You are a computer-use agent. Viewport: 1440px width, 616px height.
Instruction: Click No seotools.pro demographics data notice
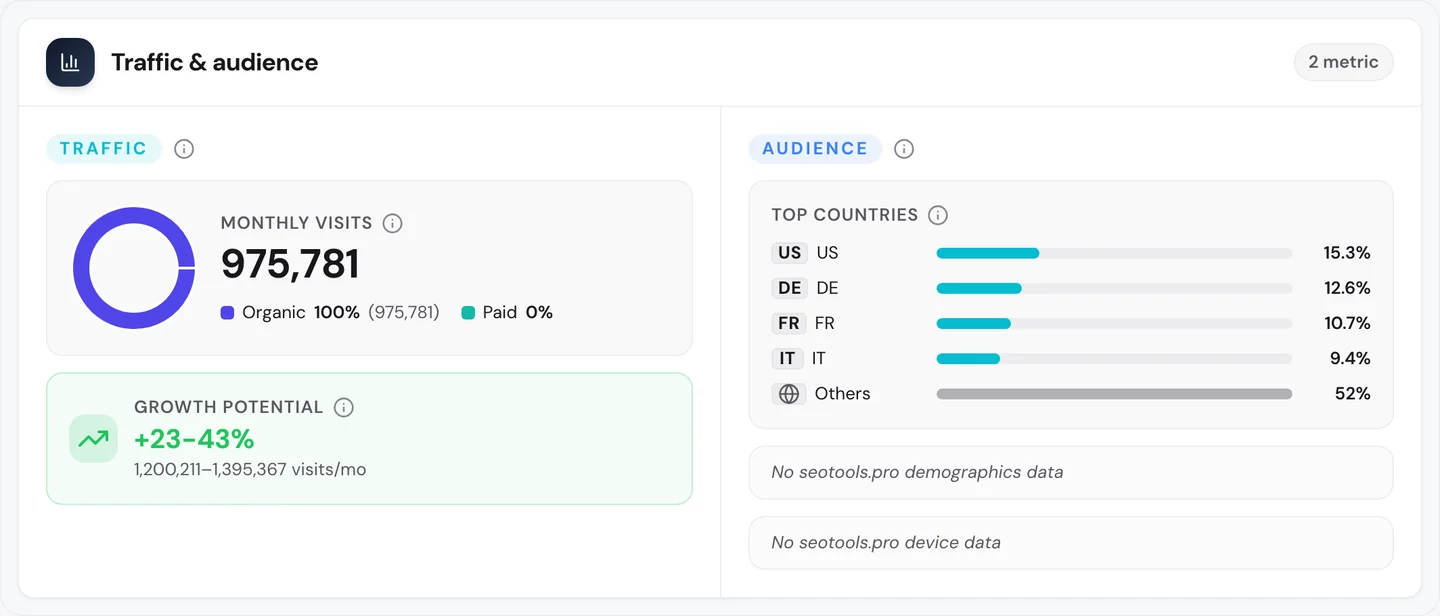pyautogui.click(x=1071, y=472)
